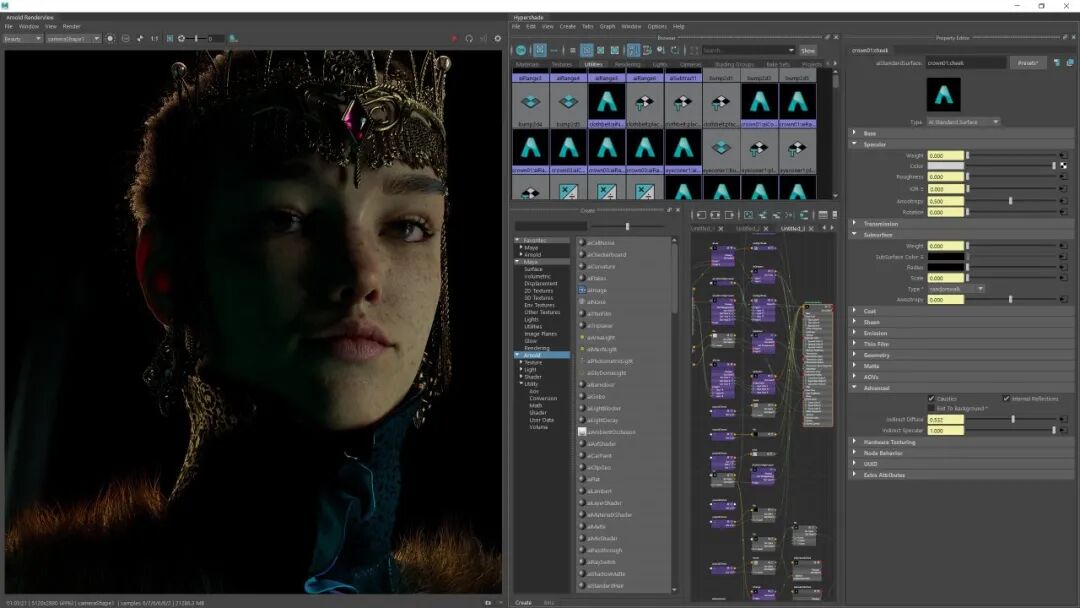Open Hypershade Options menu
Viewport: 1080px width, 608px height.
657,27
